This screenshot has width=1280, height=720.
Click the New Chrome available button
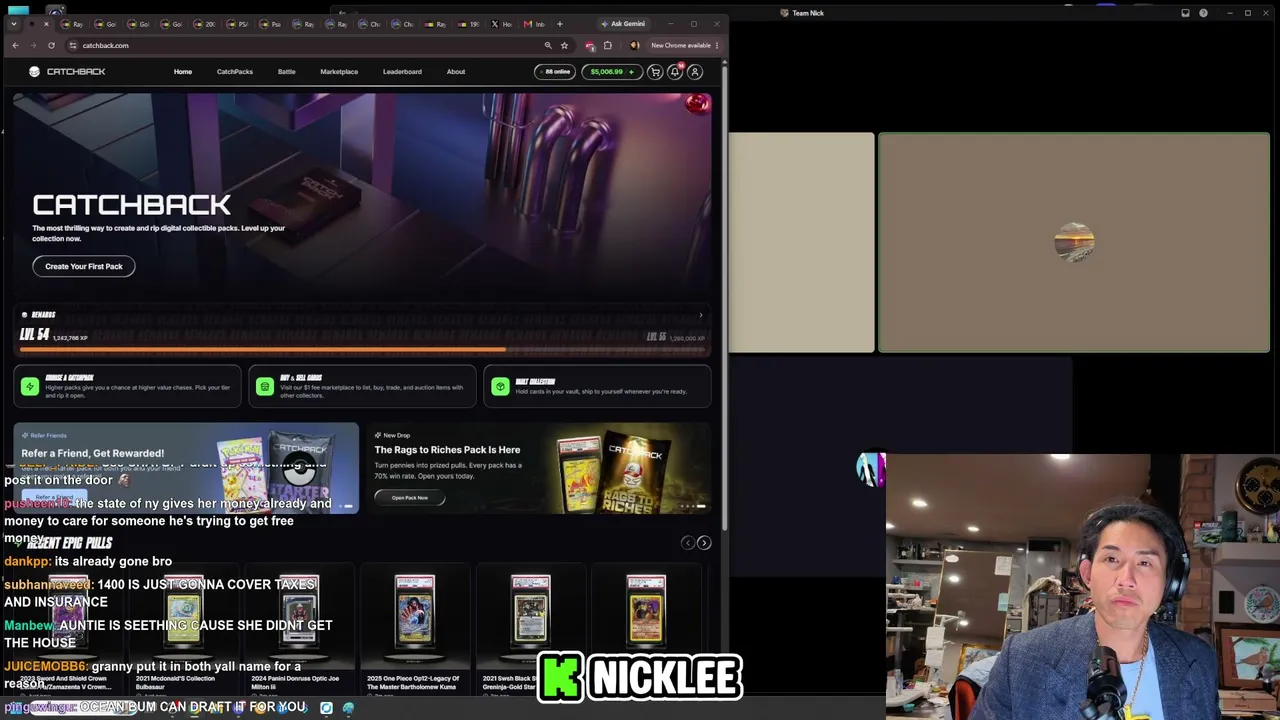point(680,45)
